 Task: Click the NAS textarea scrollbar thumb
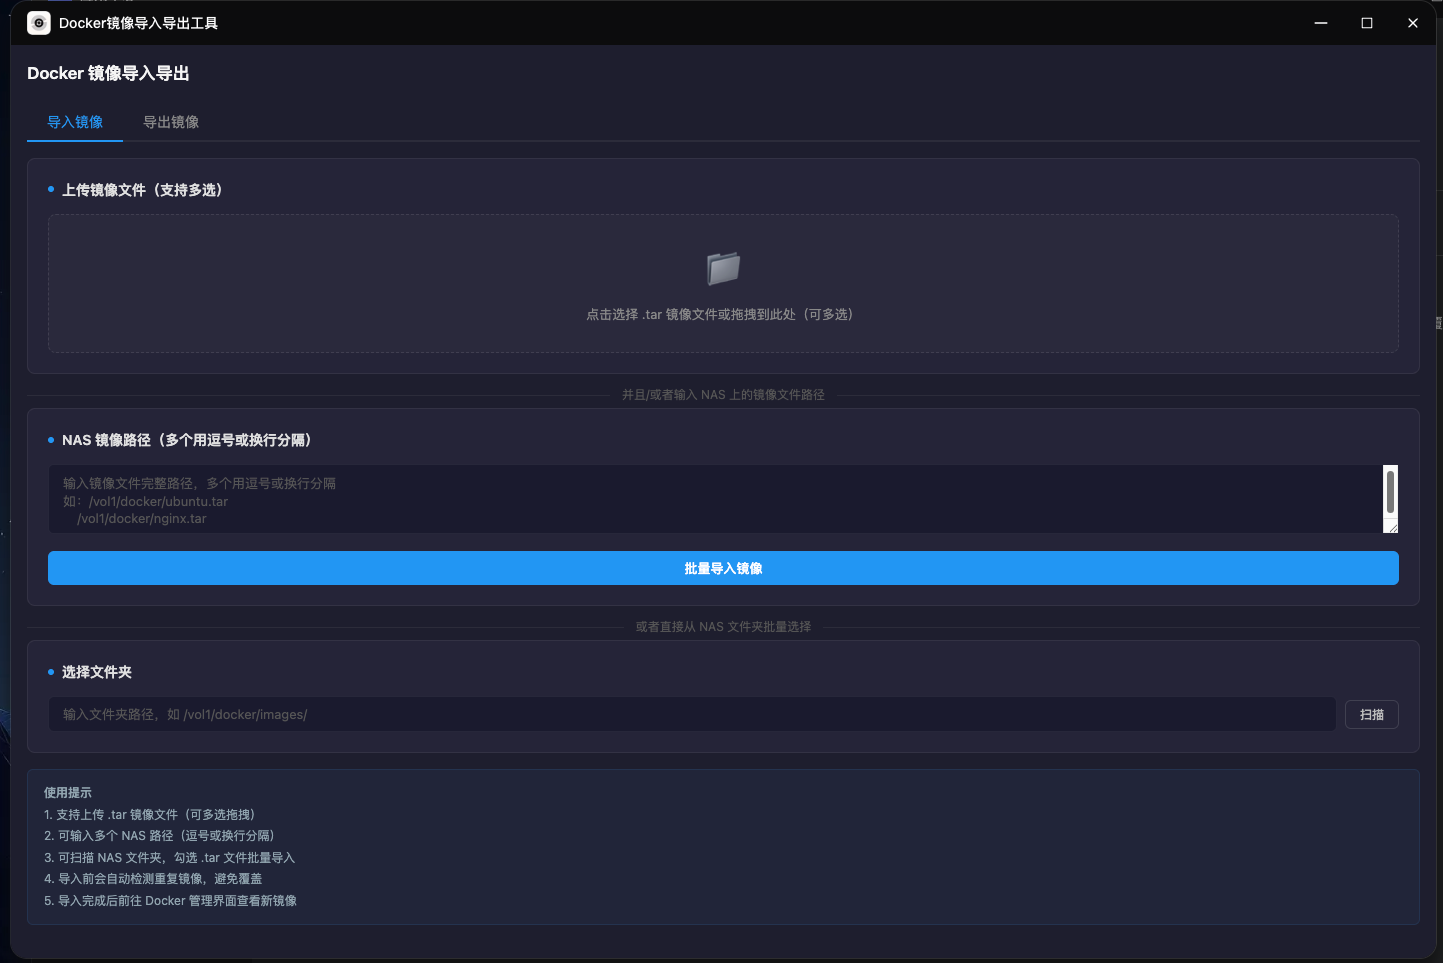[x=1390, y=491]
